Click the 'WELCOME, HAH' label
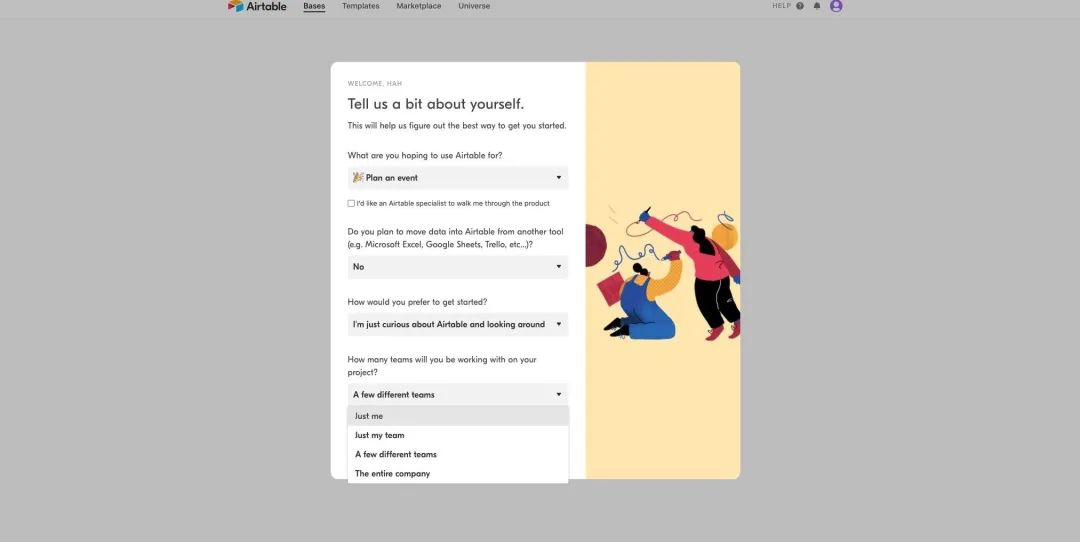This screenshot has width=1080, height=542. pos(375,83)
